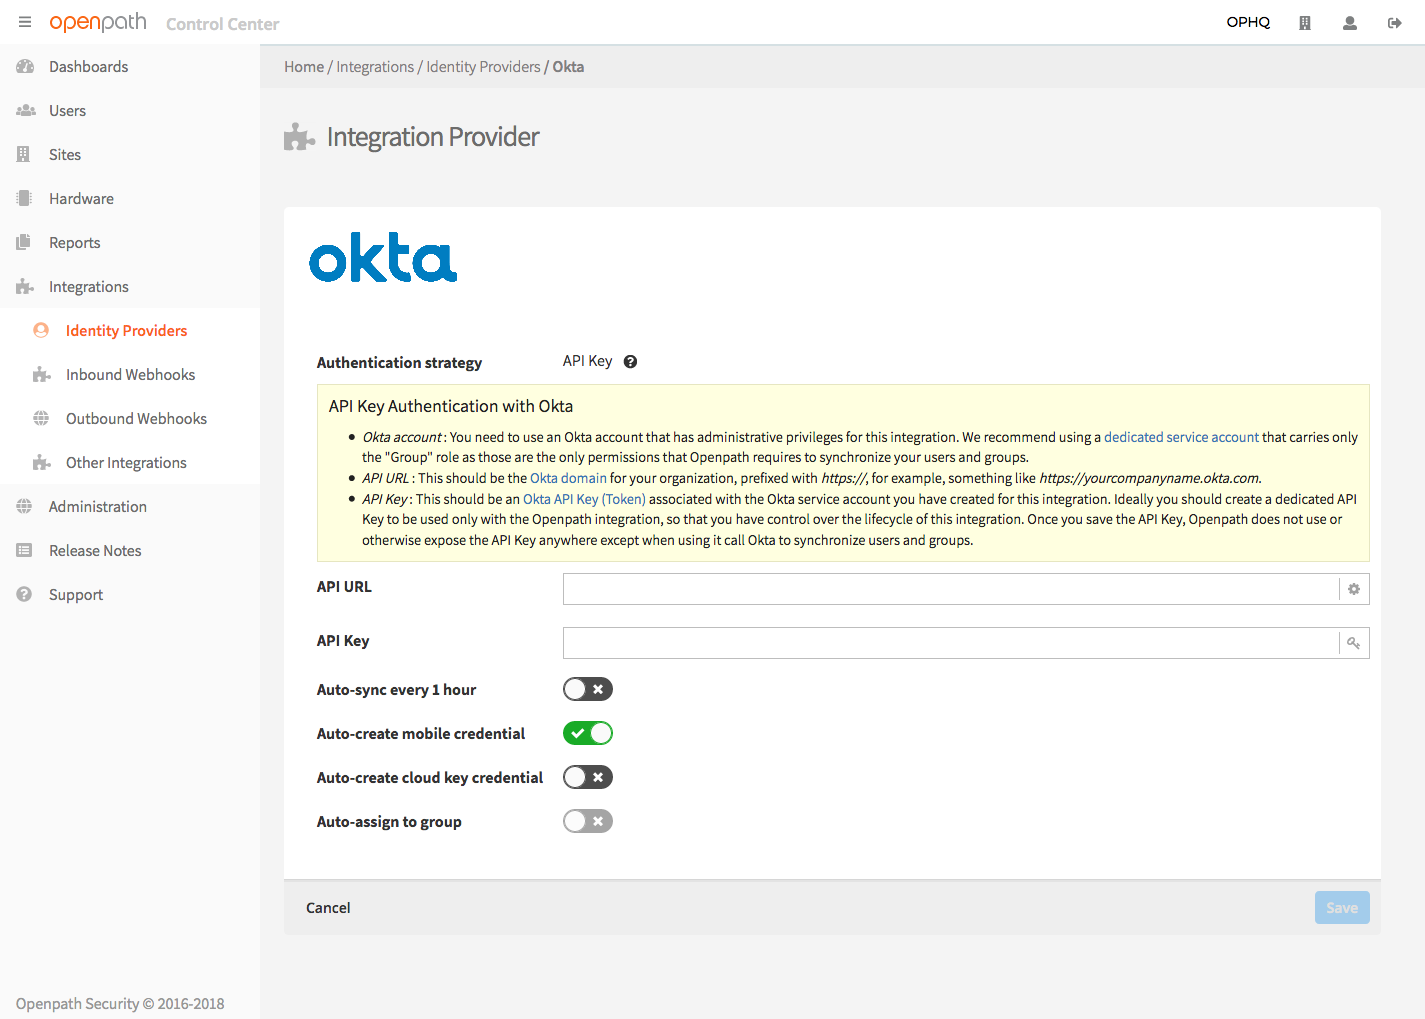Click the Control Center header text

tap(223, 24)
